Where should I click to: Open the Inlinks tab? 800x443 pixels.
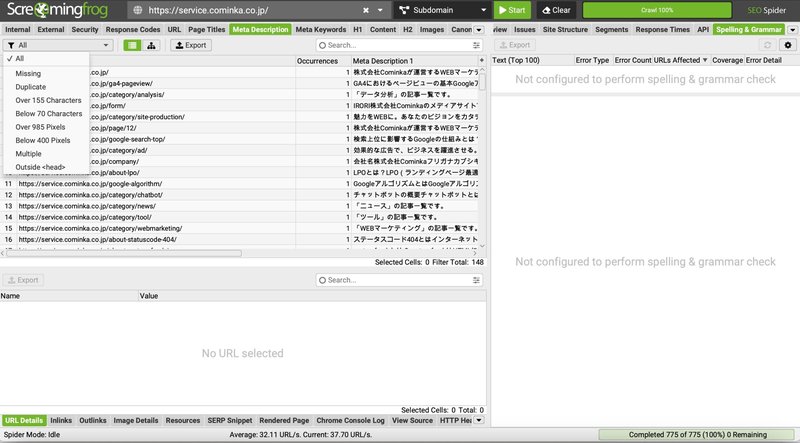[61, 420]
